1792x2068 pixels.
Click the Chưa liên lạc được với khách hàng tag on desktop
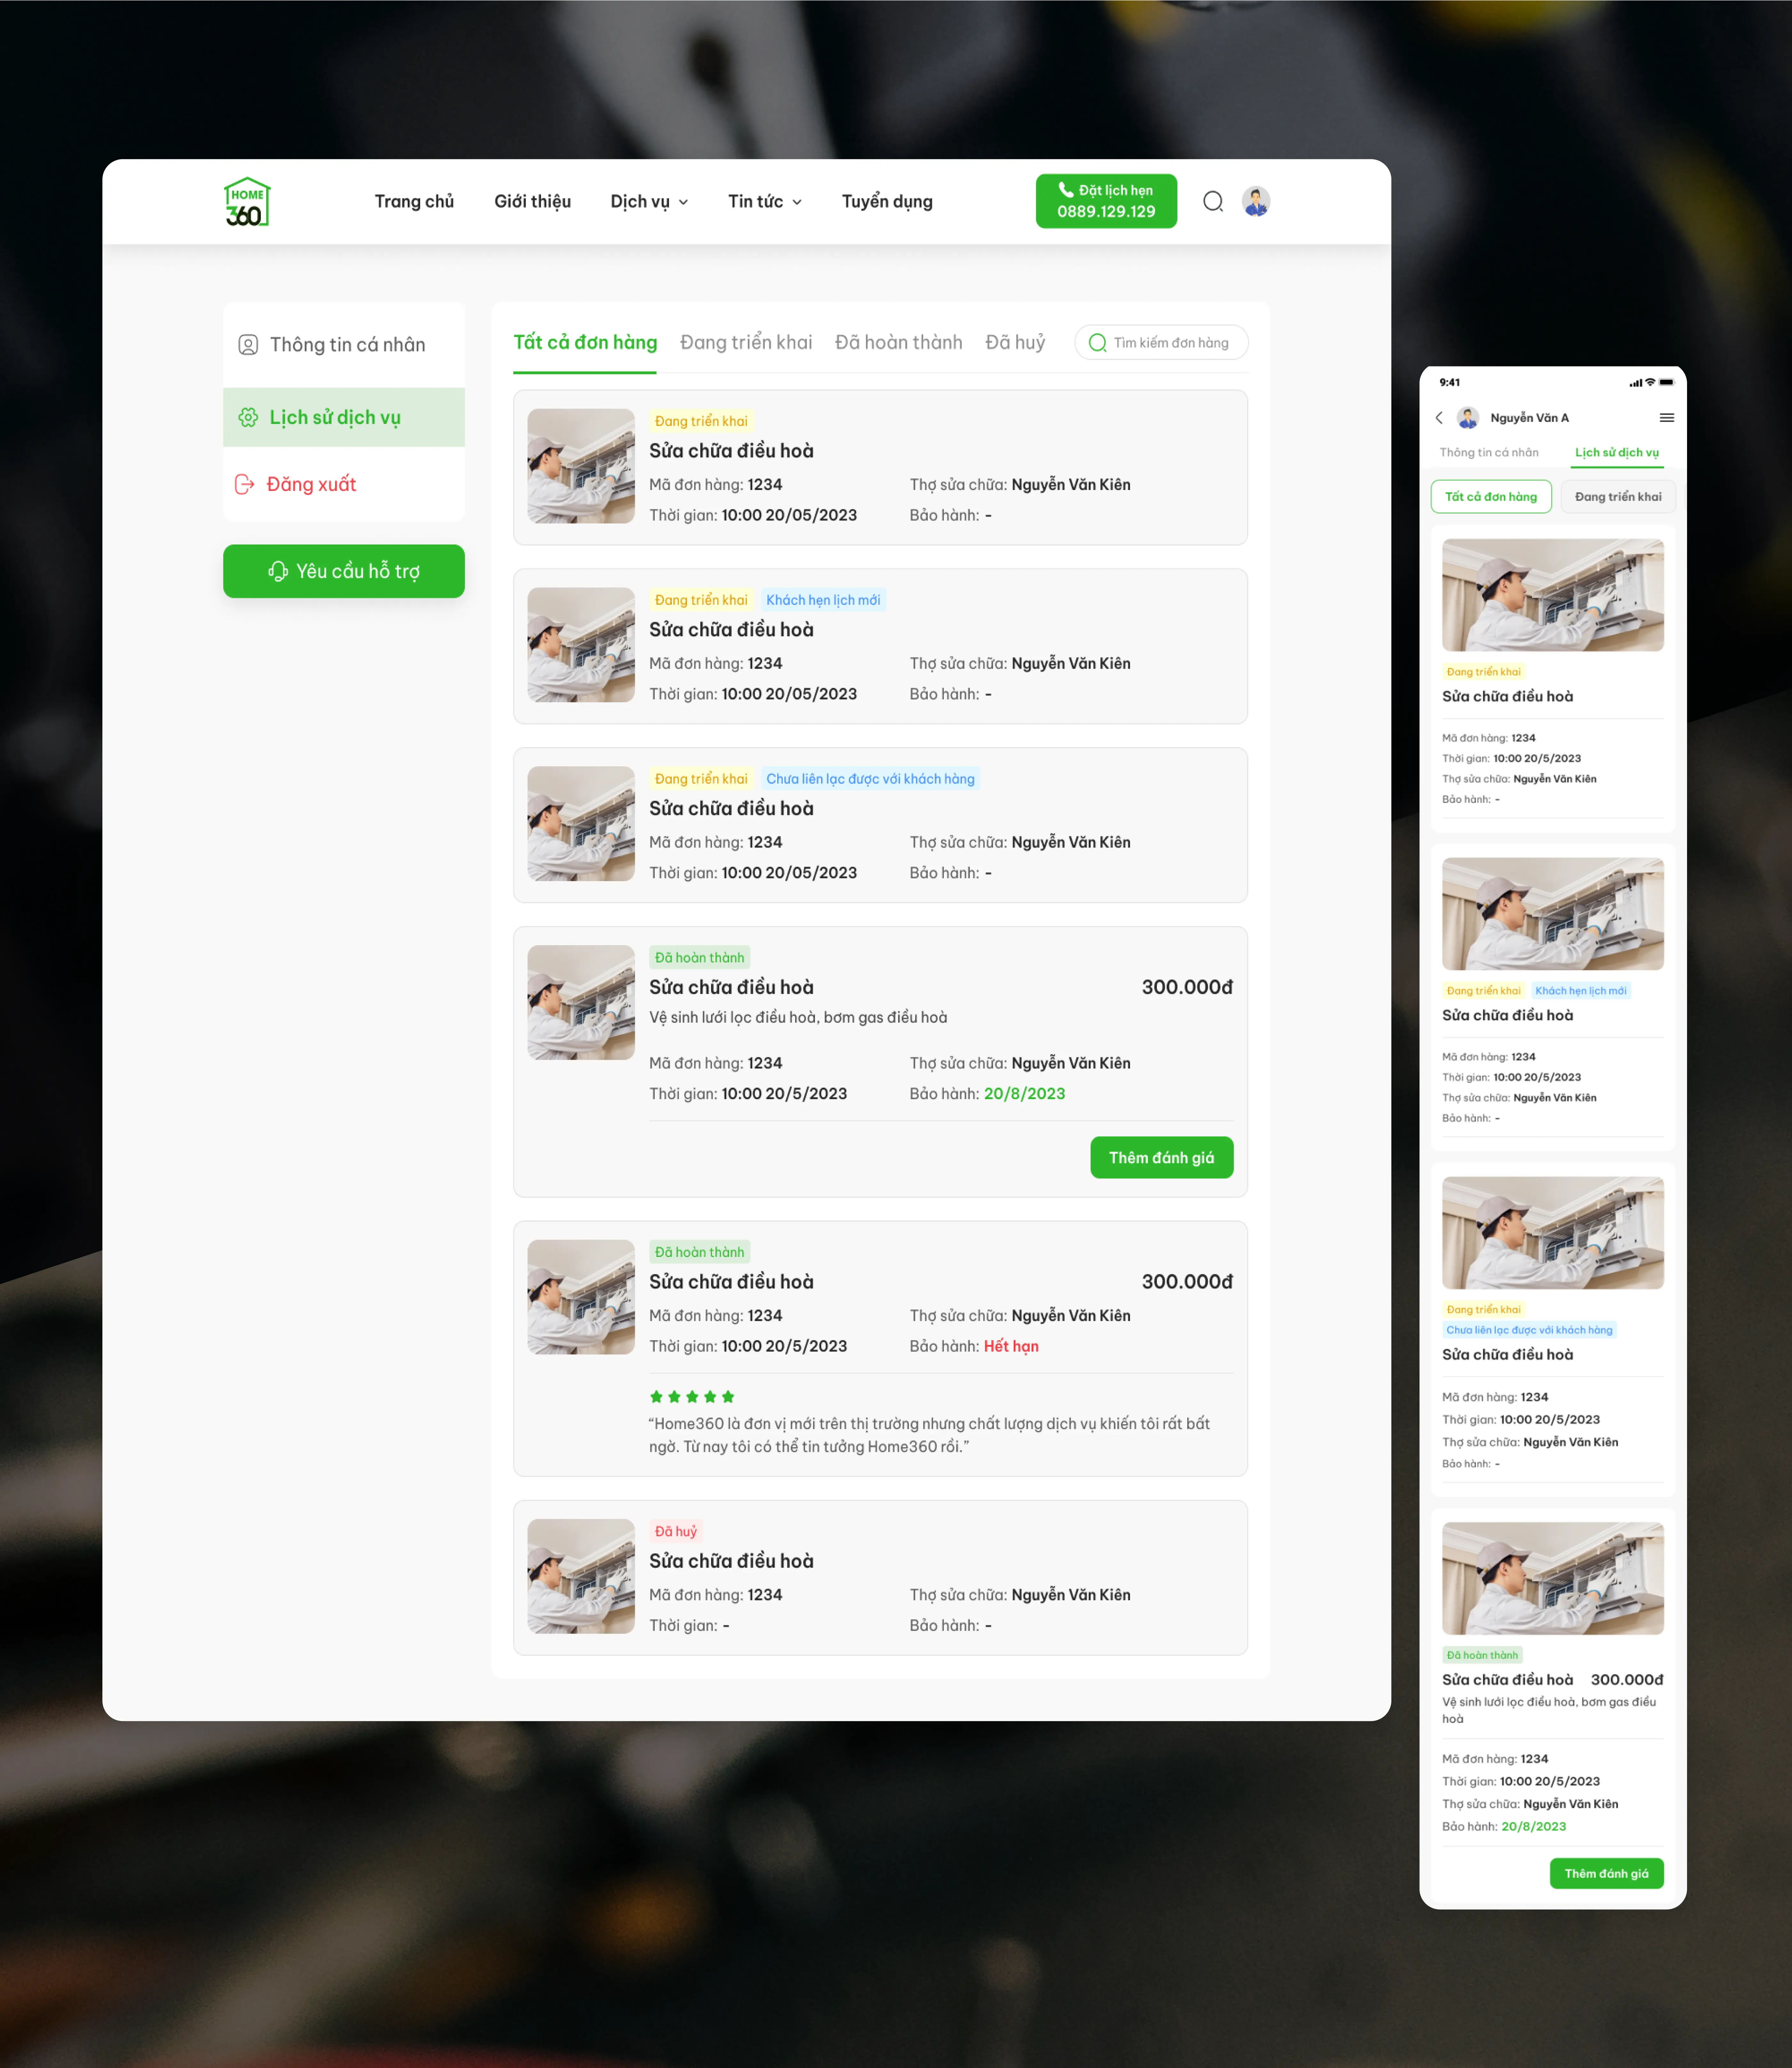[x=870, y=779]
